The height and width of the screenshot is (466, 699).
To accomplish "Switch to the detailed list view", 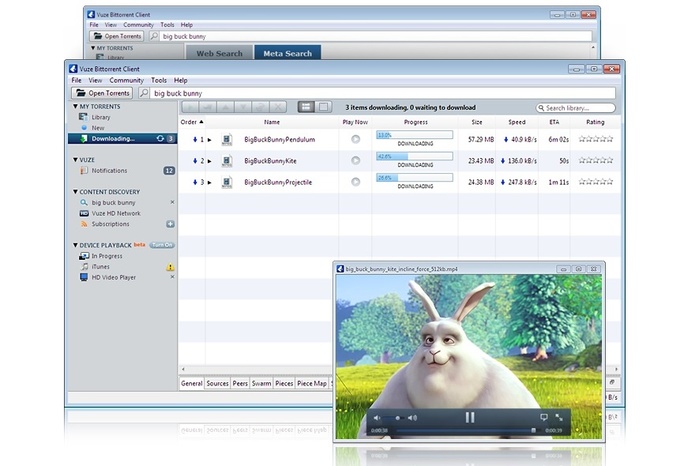I will [306, 107].
